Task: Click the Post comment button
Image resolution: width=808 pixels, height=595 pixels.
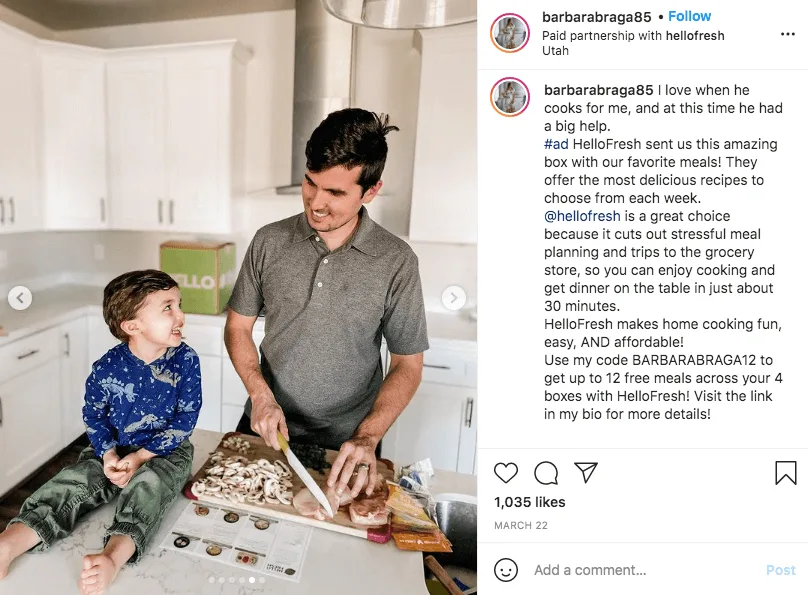Action: point(781,570)
